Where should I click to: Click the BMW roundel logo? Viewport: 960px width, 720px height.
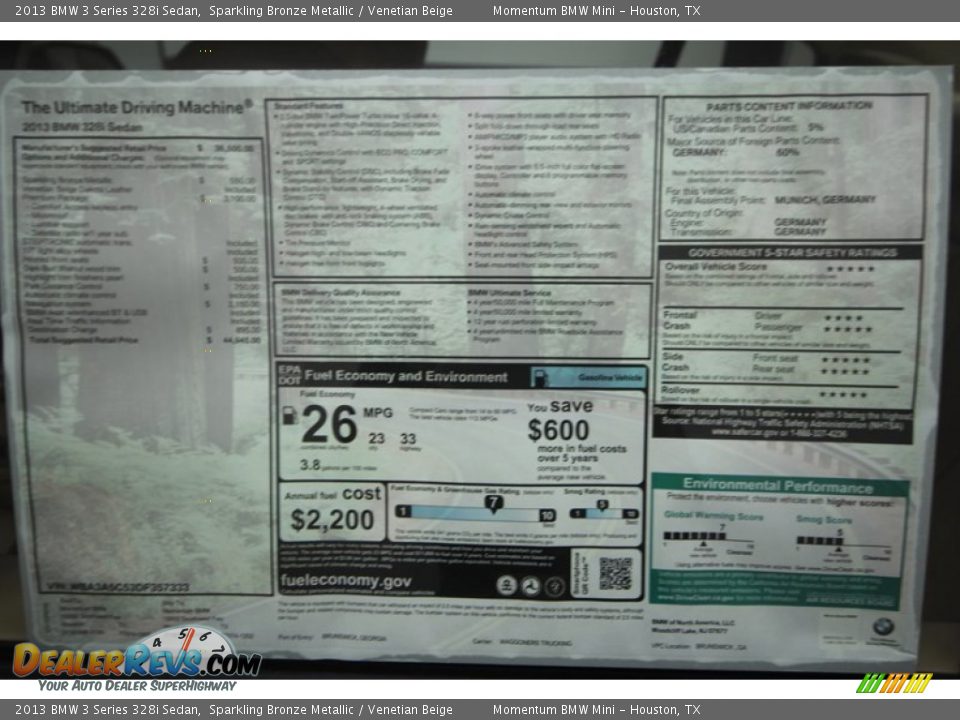882,628
